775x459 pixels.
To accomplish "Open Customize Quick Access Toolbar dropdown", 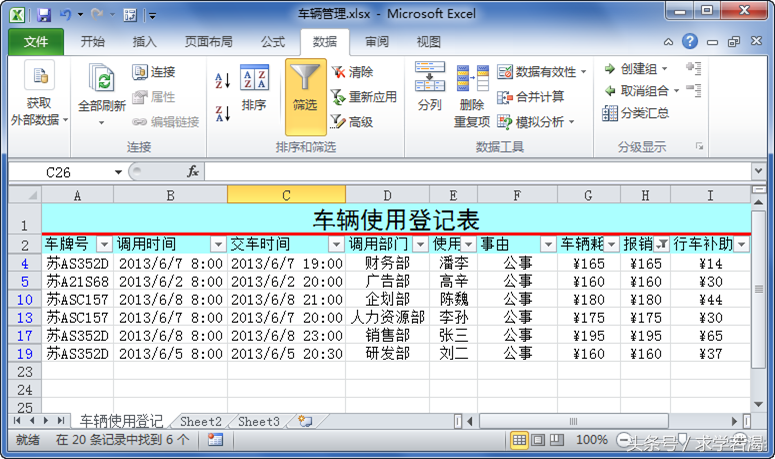I will [x=153, y=16].
